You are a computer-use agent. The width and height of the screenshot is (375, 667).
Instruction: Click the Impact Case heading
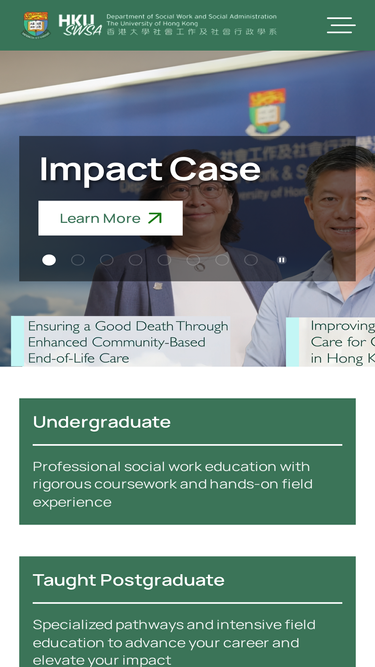(x=150, y=169)
